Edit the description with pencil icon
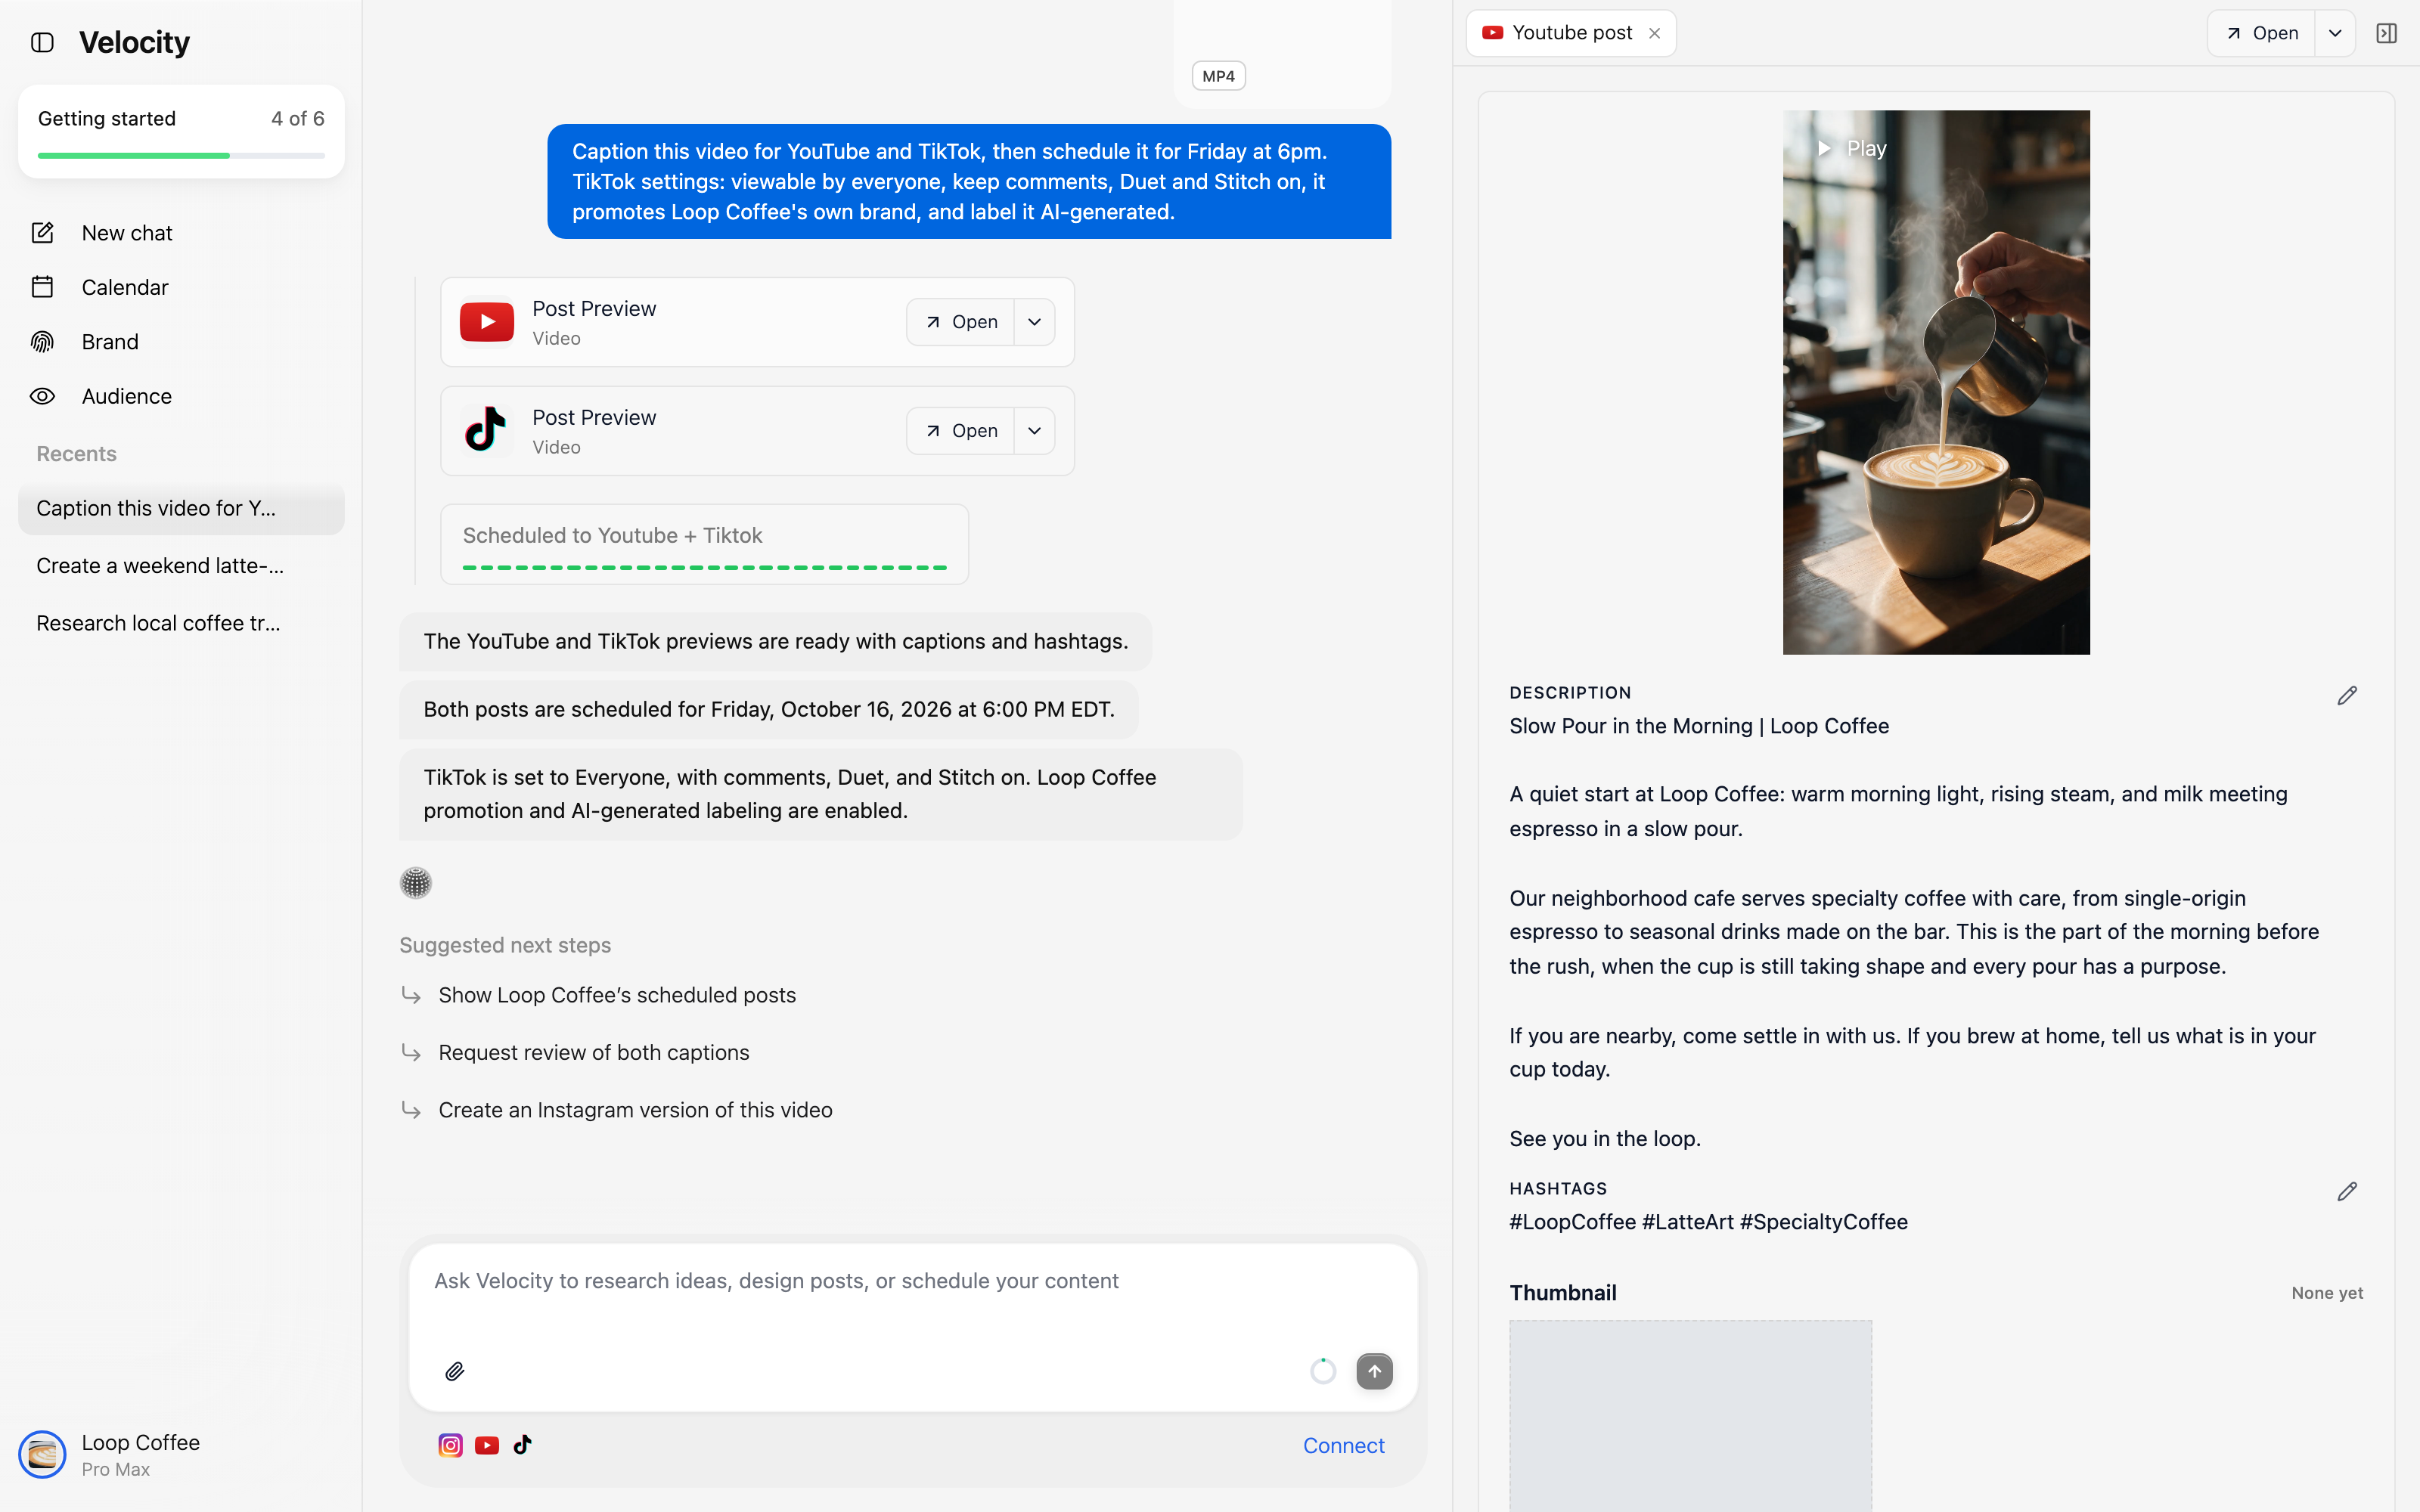Image resolution: width=2420 pixels, height=1512 pixels. click(2347, 696)
